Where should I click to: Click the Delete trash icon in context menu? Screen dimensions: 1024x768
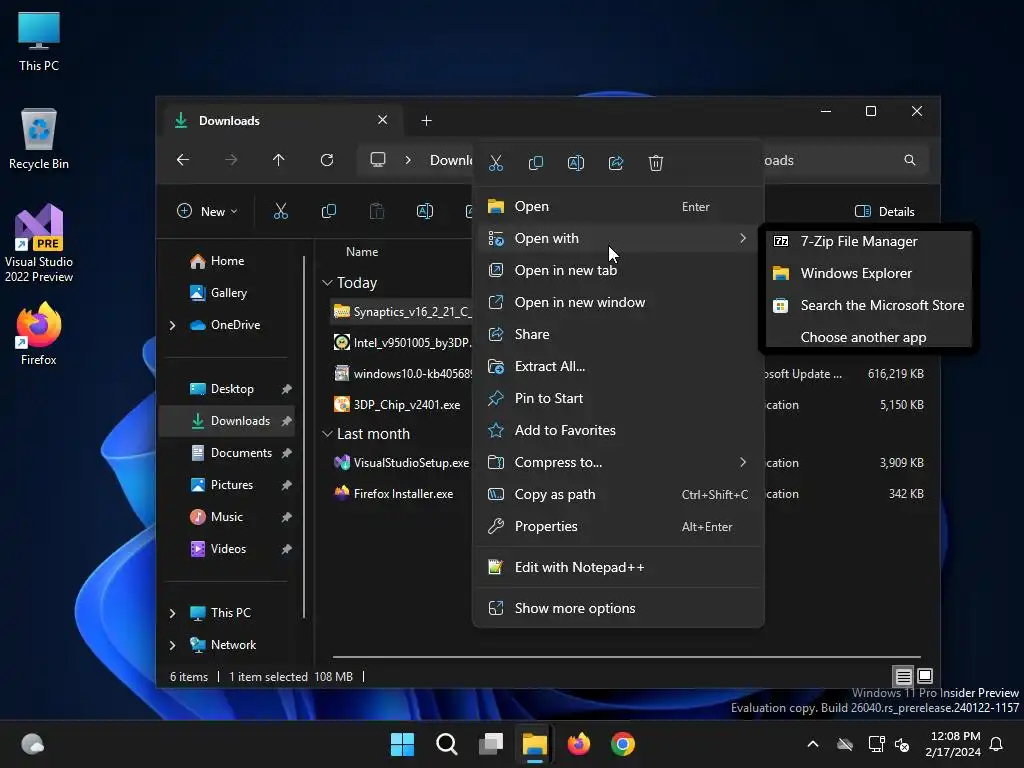pyautogui.click(x=656, y=163)
